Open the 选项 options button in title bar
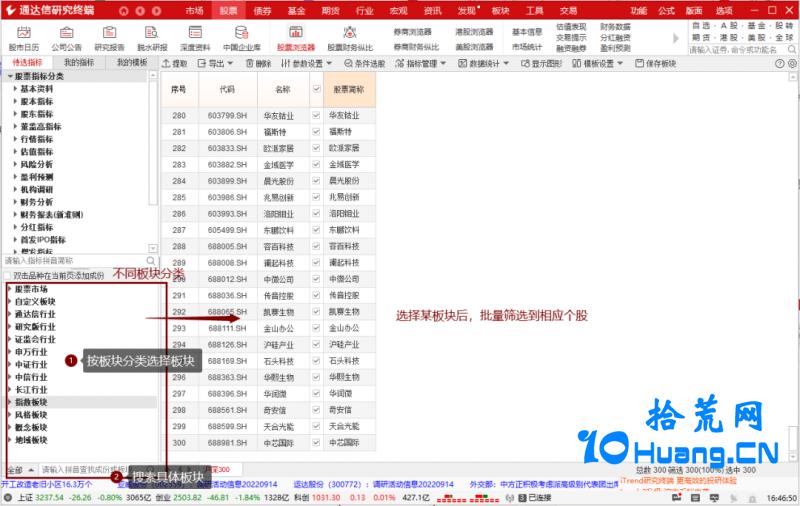800x506 pixels. [x=724, y=11]
